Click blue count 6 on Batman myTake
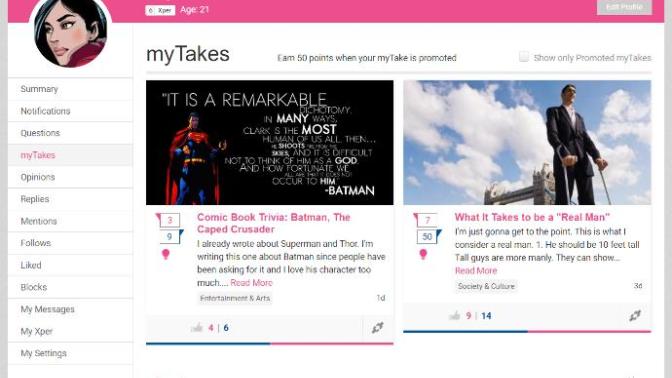 point(226,328)
